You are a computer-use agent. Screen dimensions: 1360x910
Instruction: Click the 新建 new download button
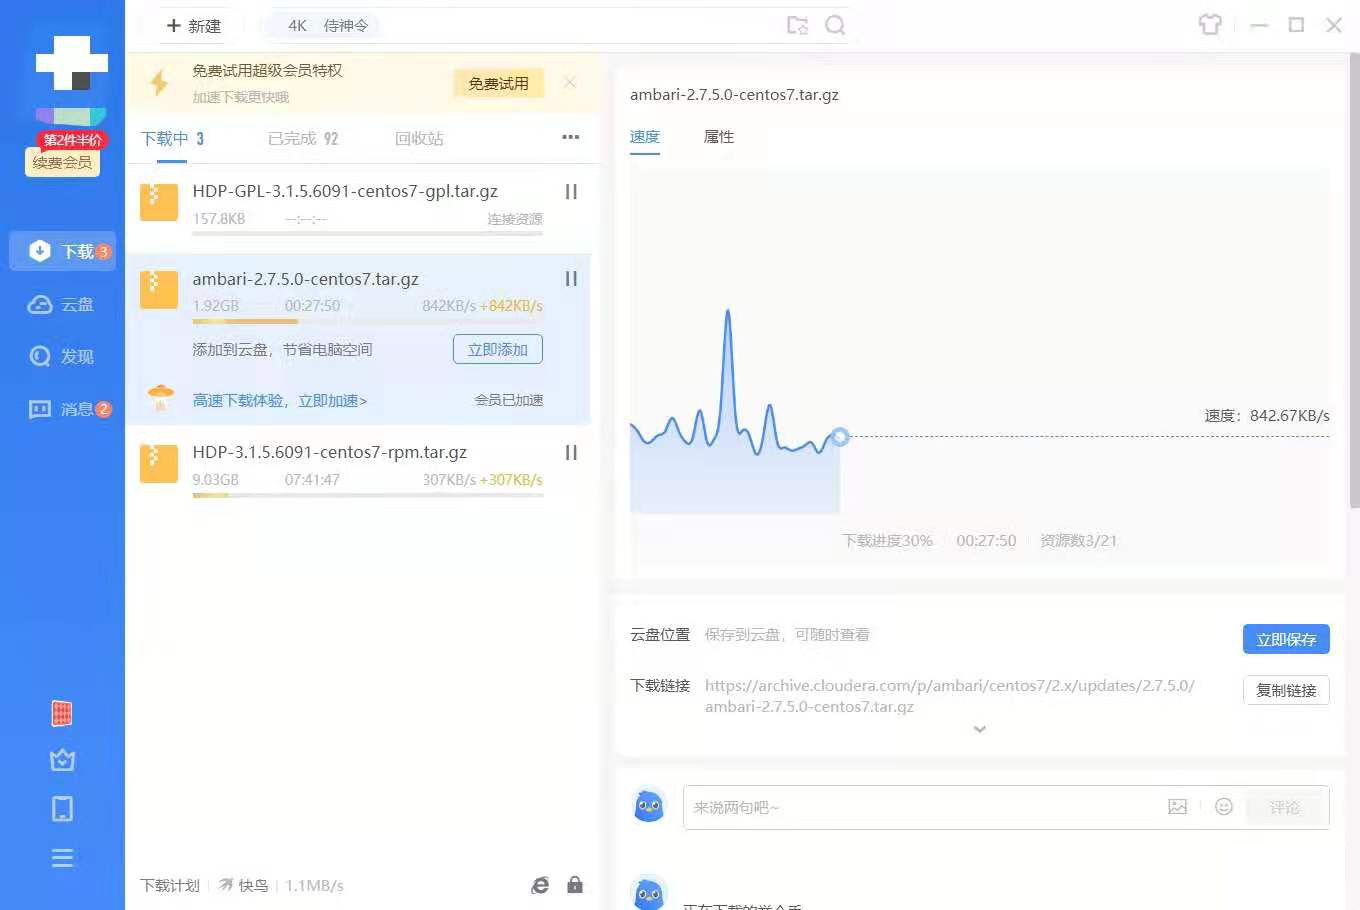tap(194, 26)
